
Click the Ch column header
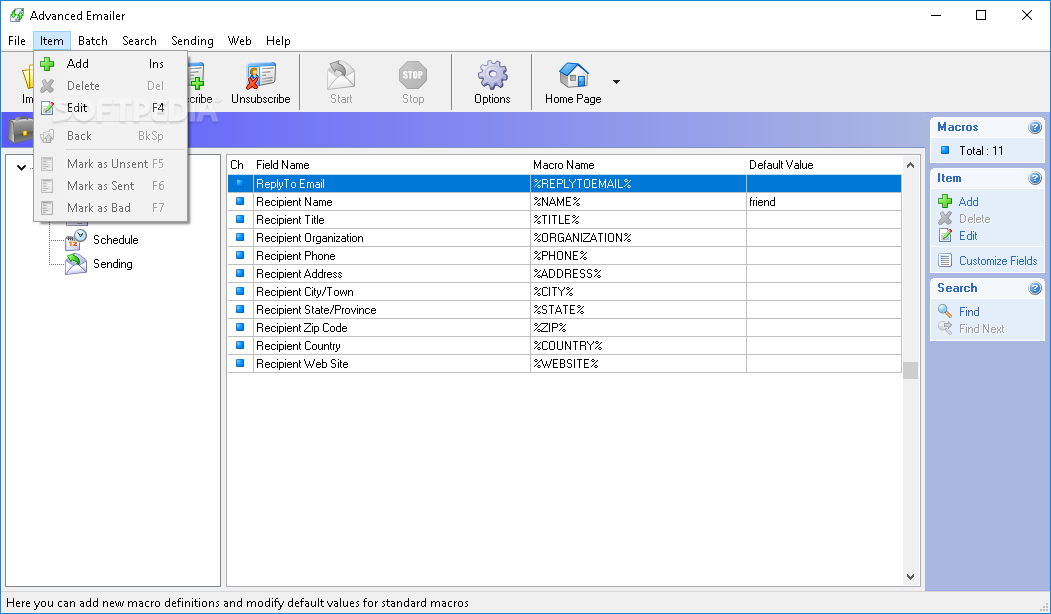[x=240, y=165]
